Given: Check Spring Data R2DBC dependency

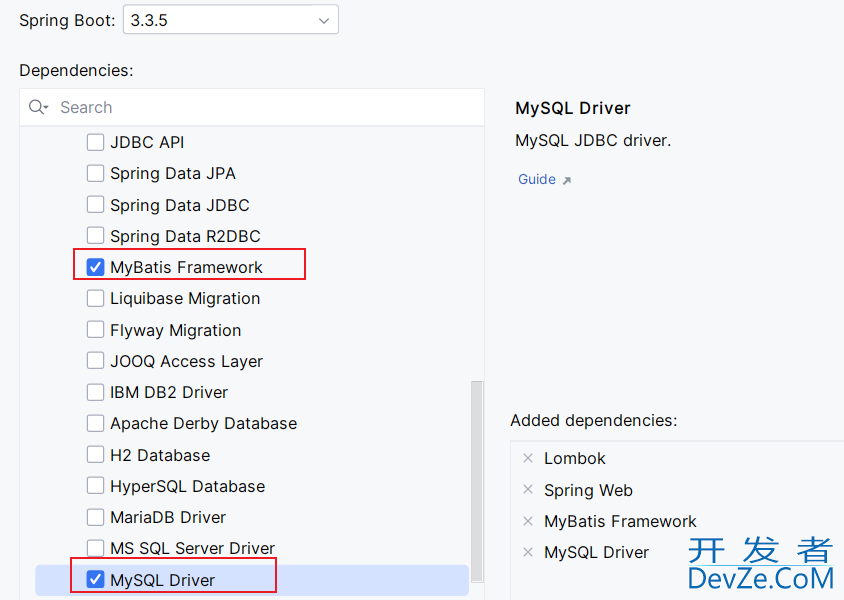Looking at the screenshot, I should (x=95, y=236).
